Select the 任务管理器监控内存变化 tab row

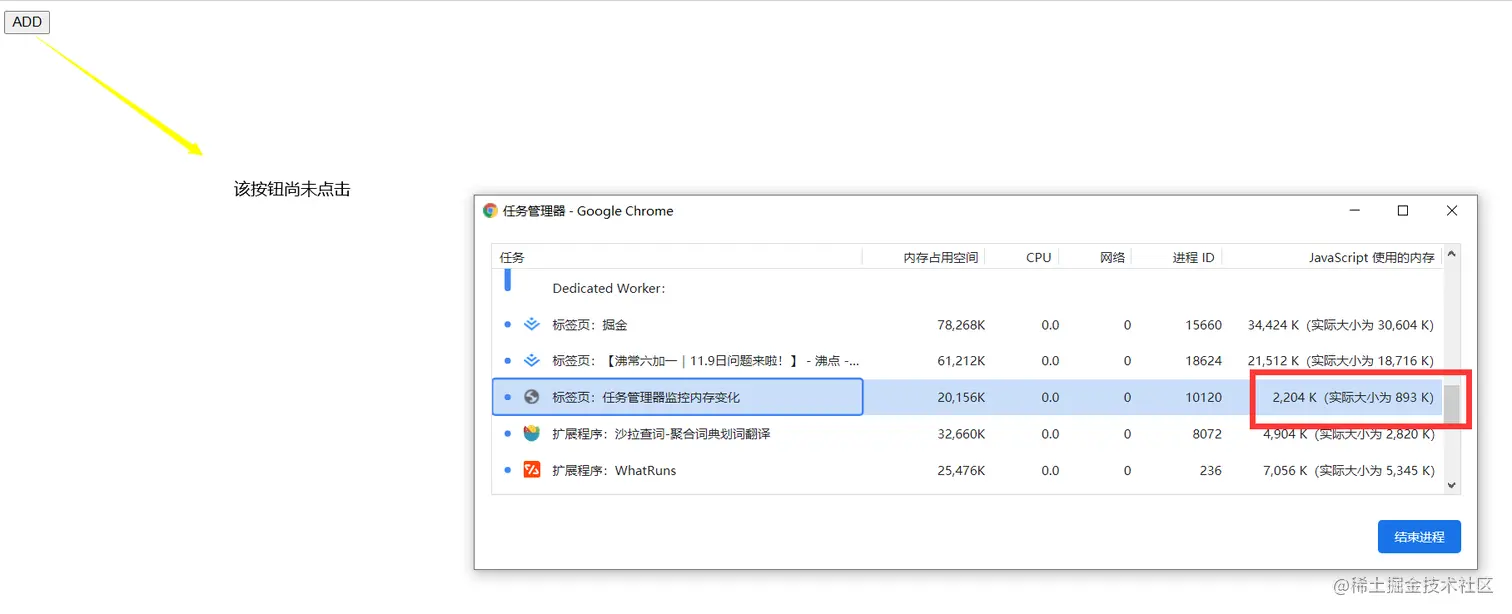pos(967,397)
